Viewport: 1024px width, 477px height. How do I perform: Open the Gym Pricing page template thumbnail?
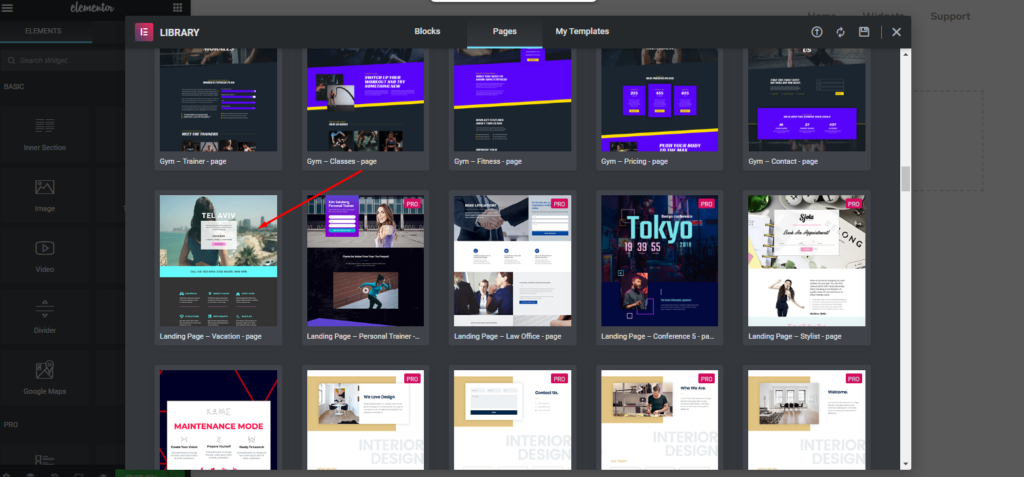click(x=660, y=99)
